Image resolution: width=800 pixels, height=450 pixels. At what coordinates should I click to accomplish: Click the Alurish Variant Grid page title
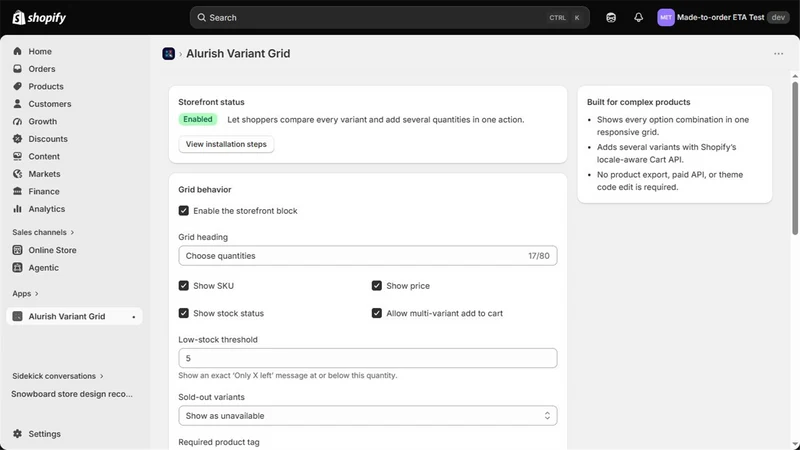(238, 54)
